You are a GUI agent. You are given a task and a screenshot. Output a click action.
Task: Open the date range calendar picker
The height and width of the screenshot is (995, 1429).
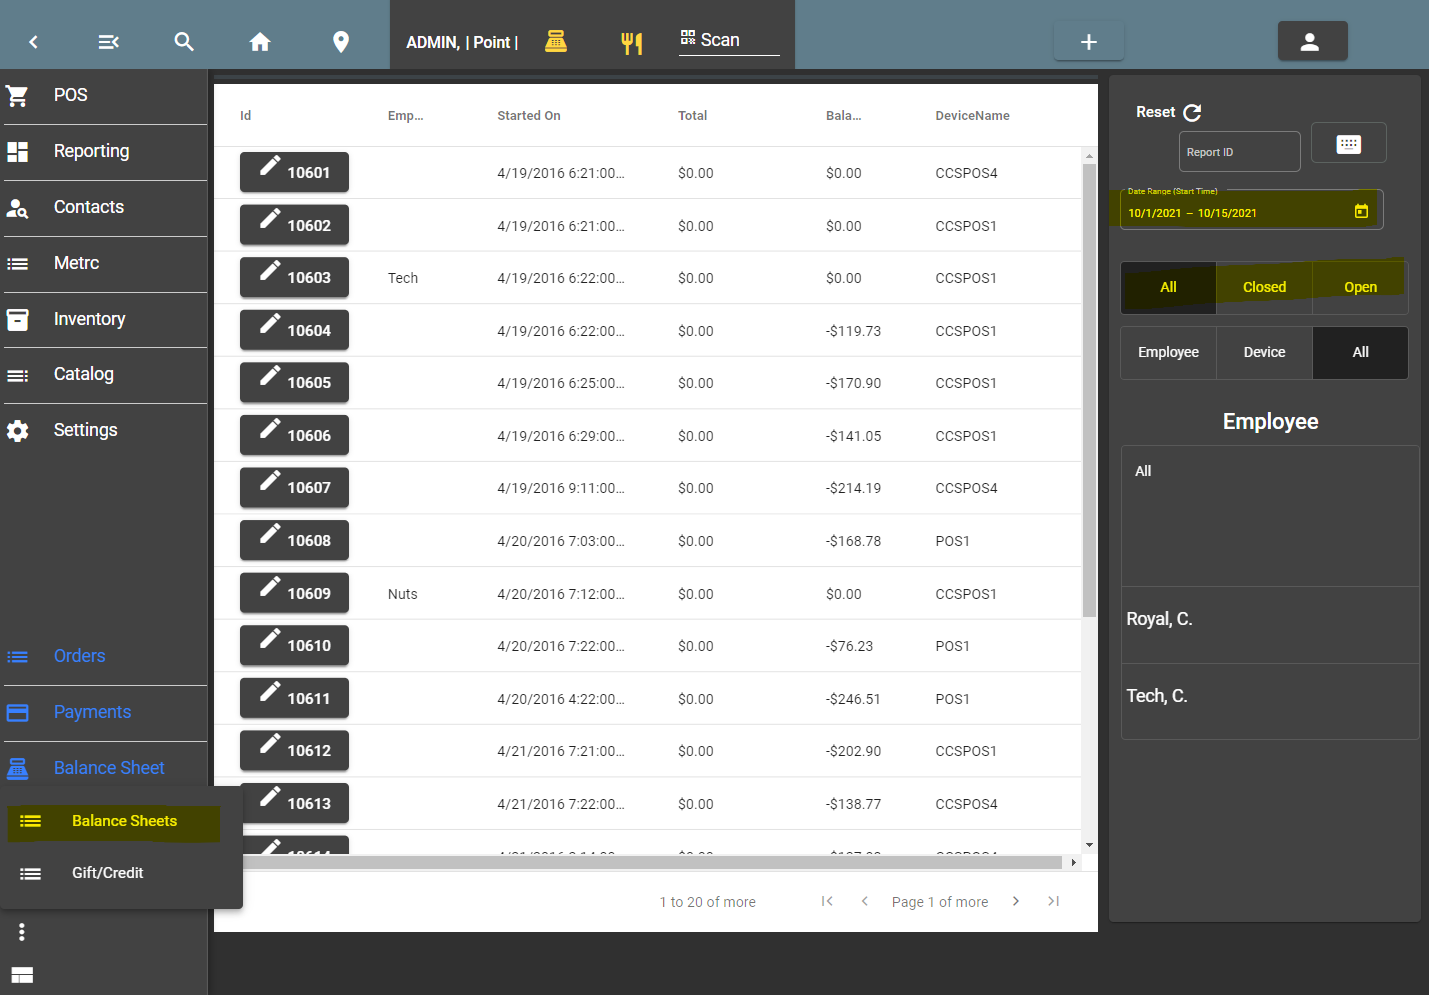pyautogui.click(x=1361, y=211)
